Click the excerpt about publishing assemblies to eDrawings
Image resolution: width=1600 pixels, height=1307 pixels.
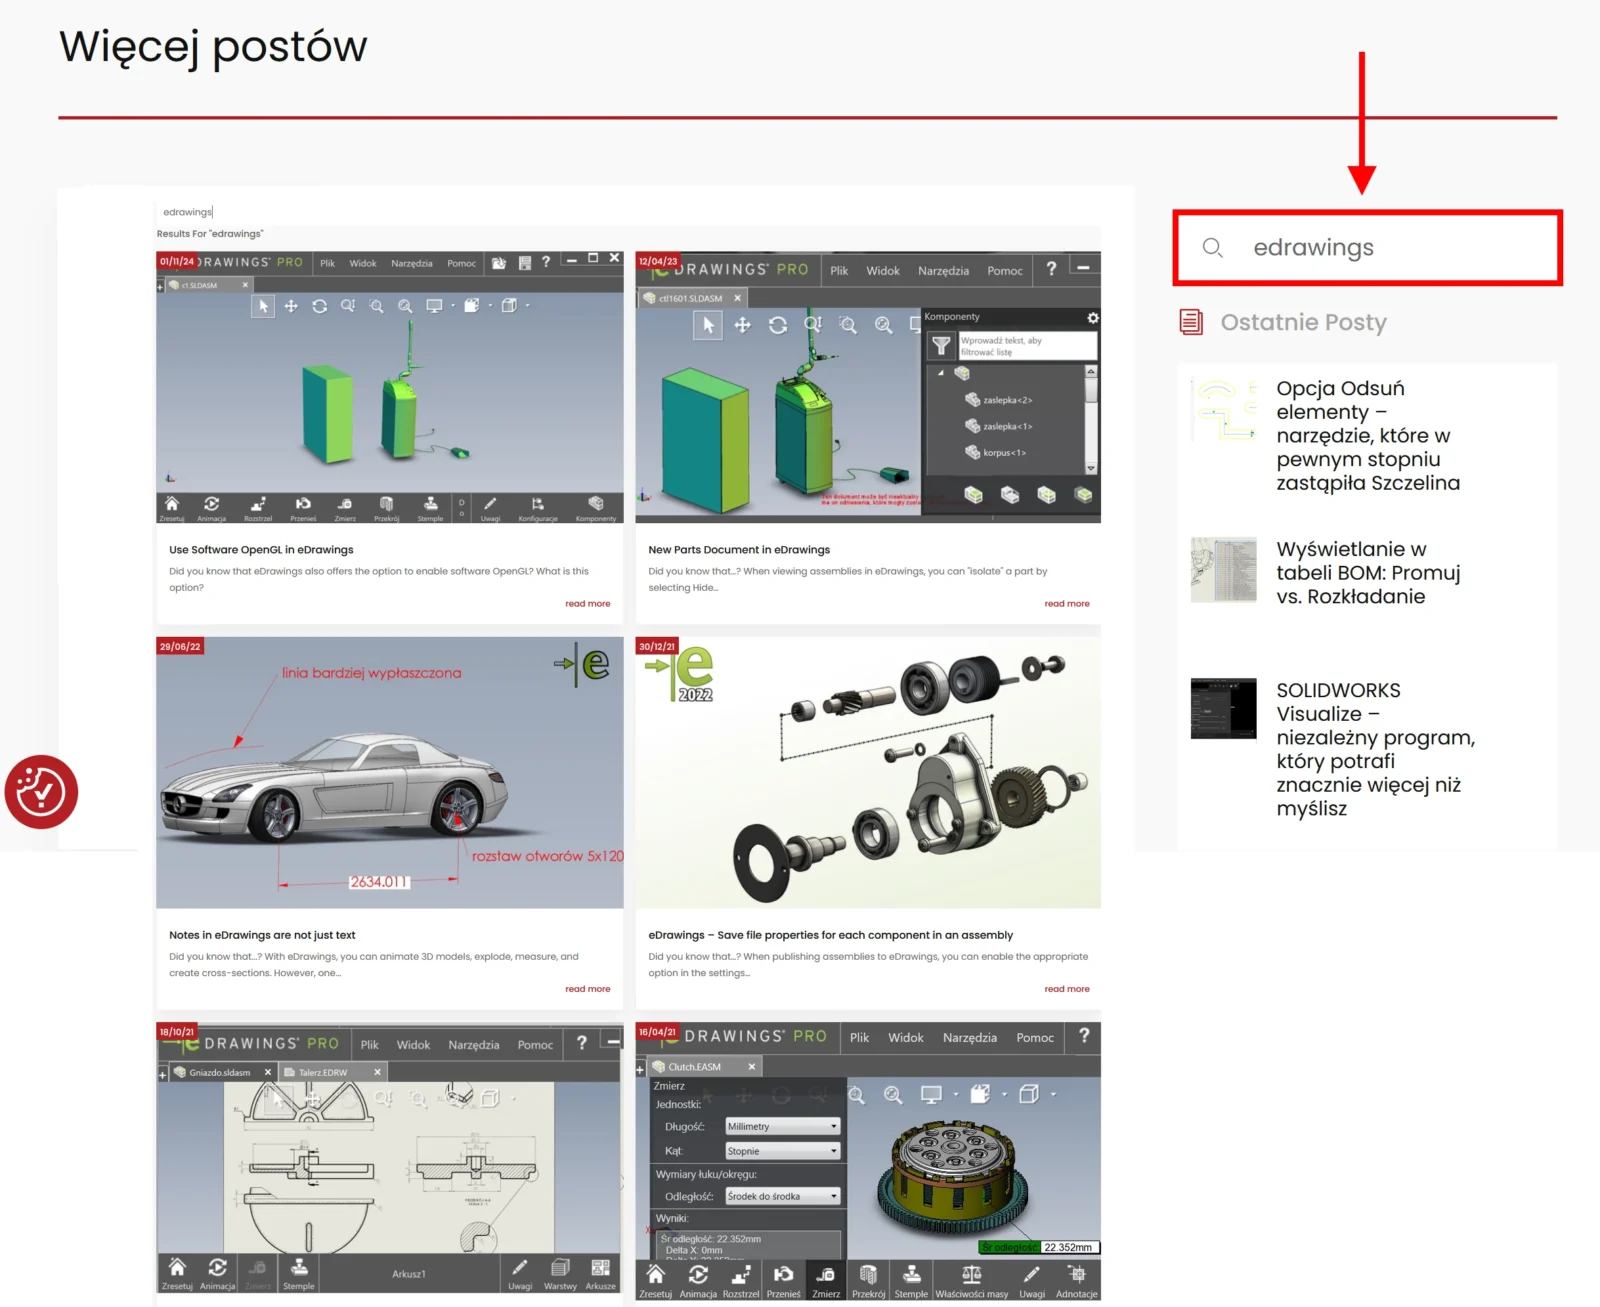tap(868, 965)
